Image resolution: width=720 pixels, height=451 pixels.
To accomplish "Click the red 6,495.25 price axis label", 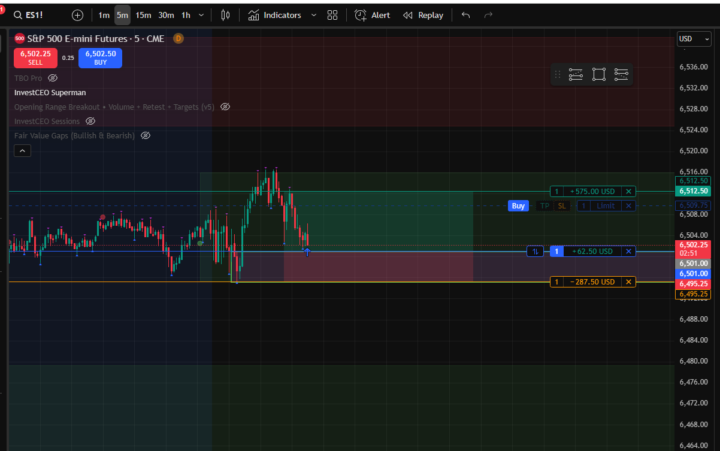I will [x=693, y=284].
